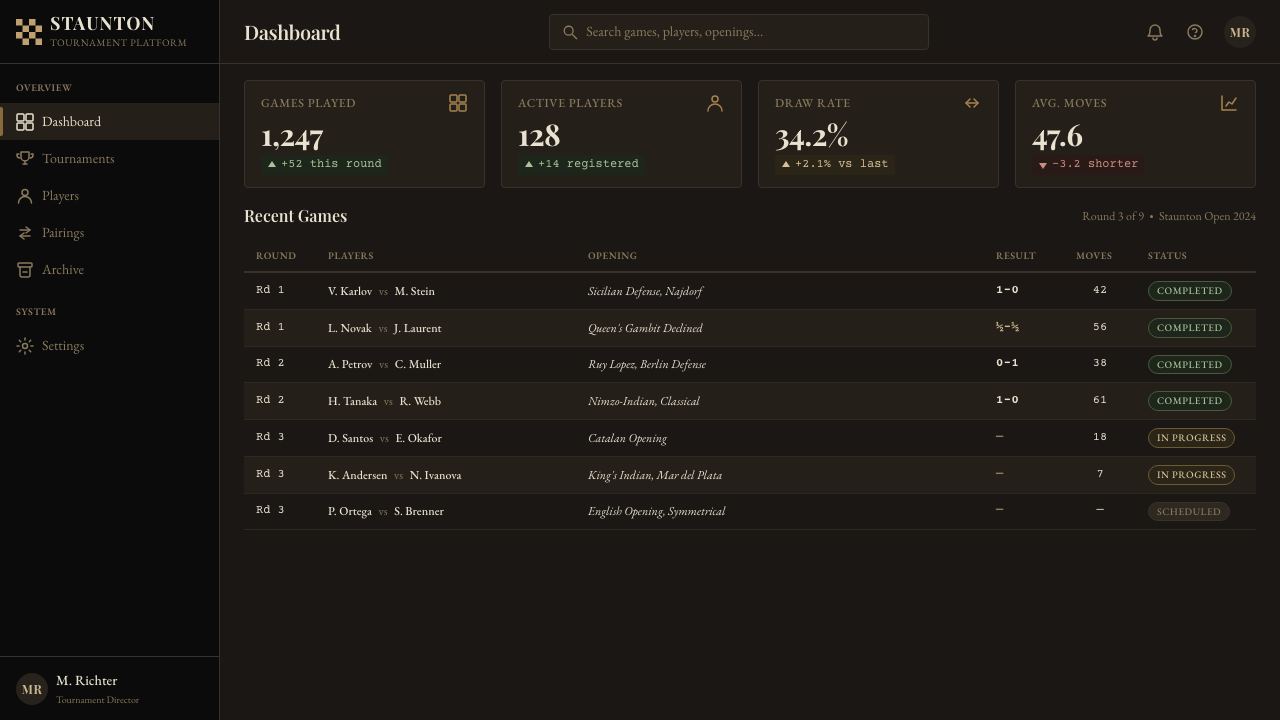Focus the search games, players, openings field
Viewport: 1280px width, 720px height.
[x=739, y=32]
